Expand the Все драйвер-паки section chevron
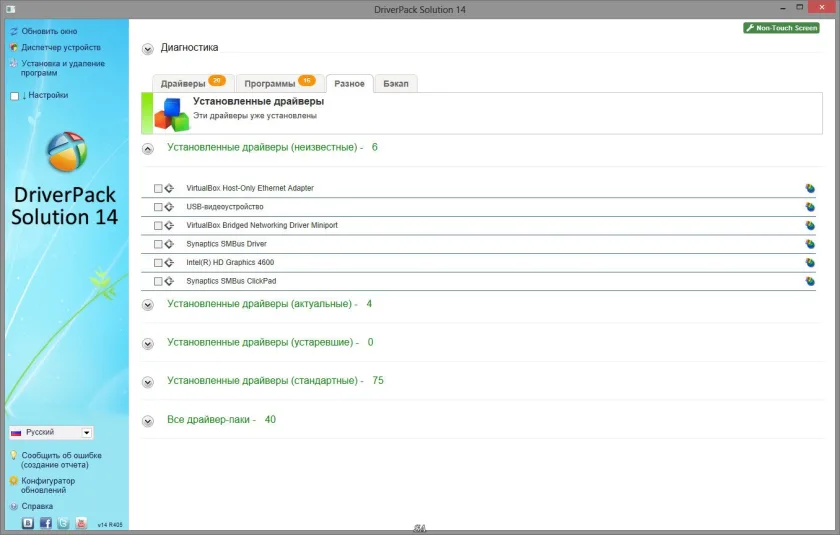The height and width of the screenshot is (535, 840). point(148,421)
